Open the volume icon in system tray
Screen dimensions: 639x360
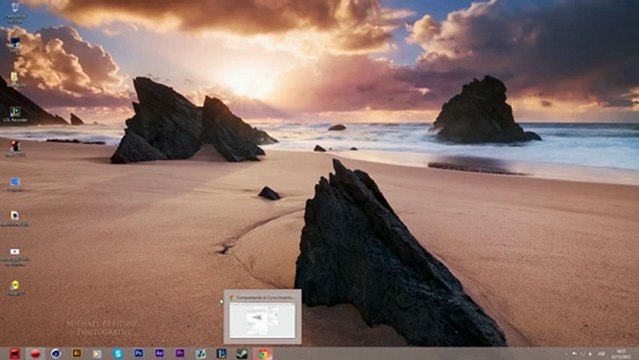[590, 354]
